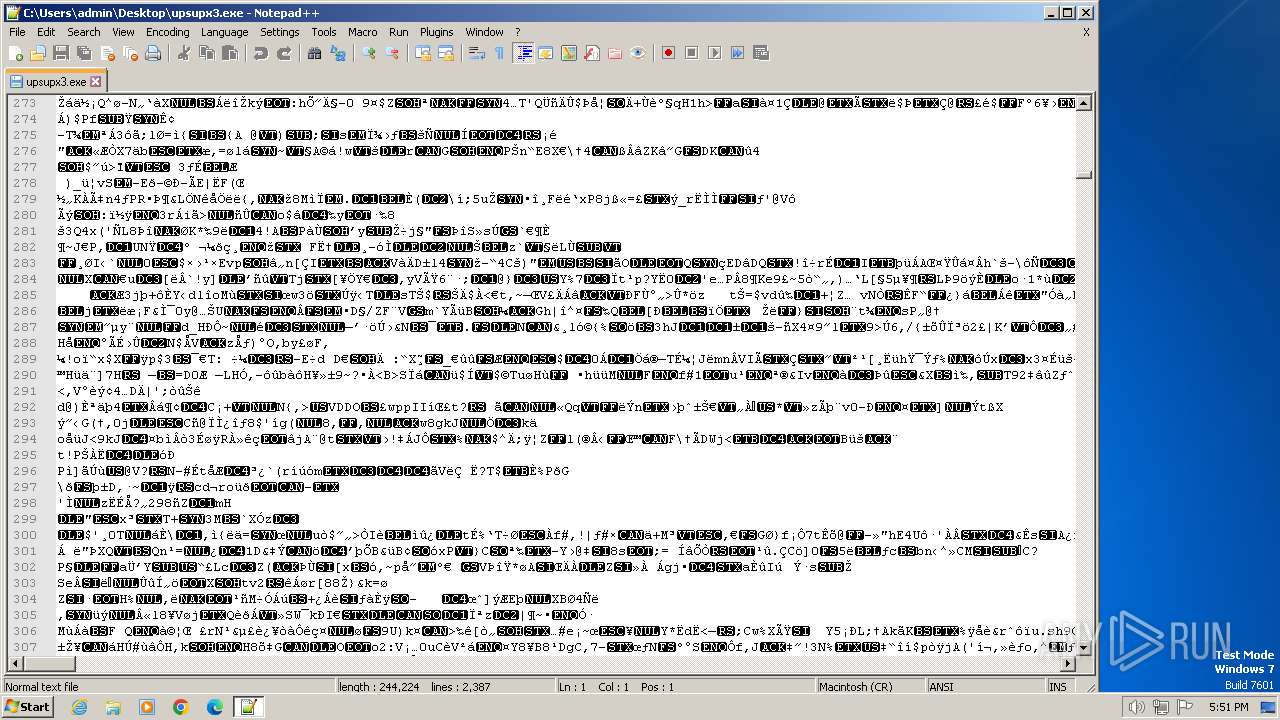Open the Plugins menu
This screenshot has width=1280, height=720.
(x=436, y=32)
